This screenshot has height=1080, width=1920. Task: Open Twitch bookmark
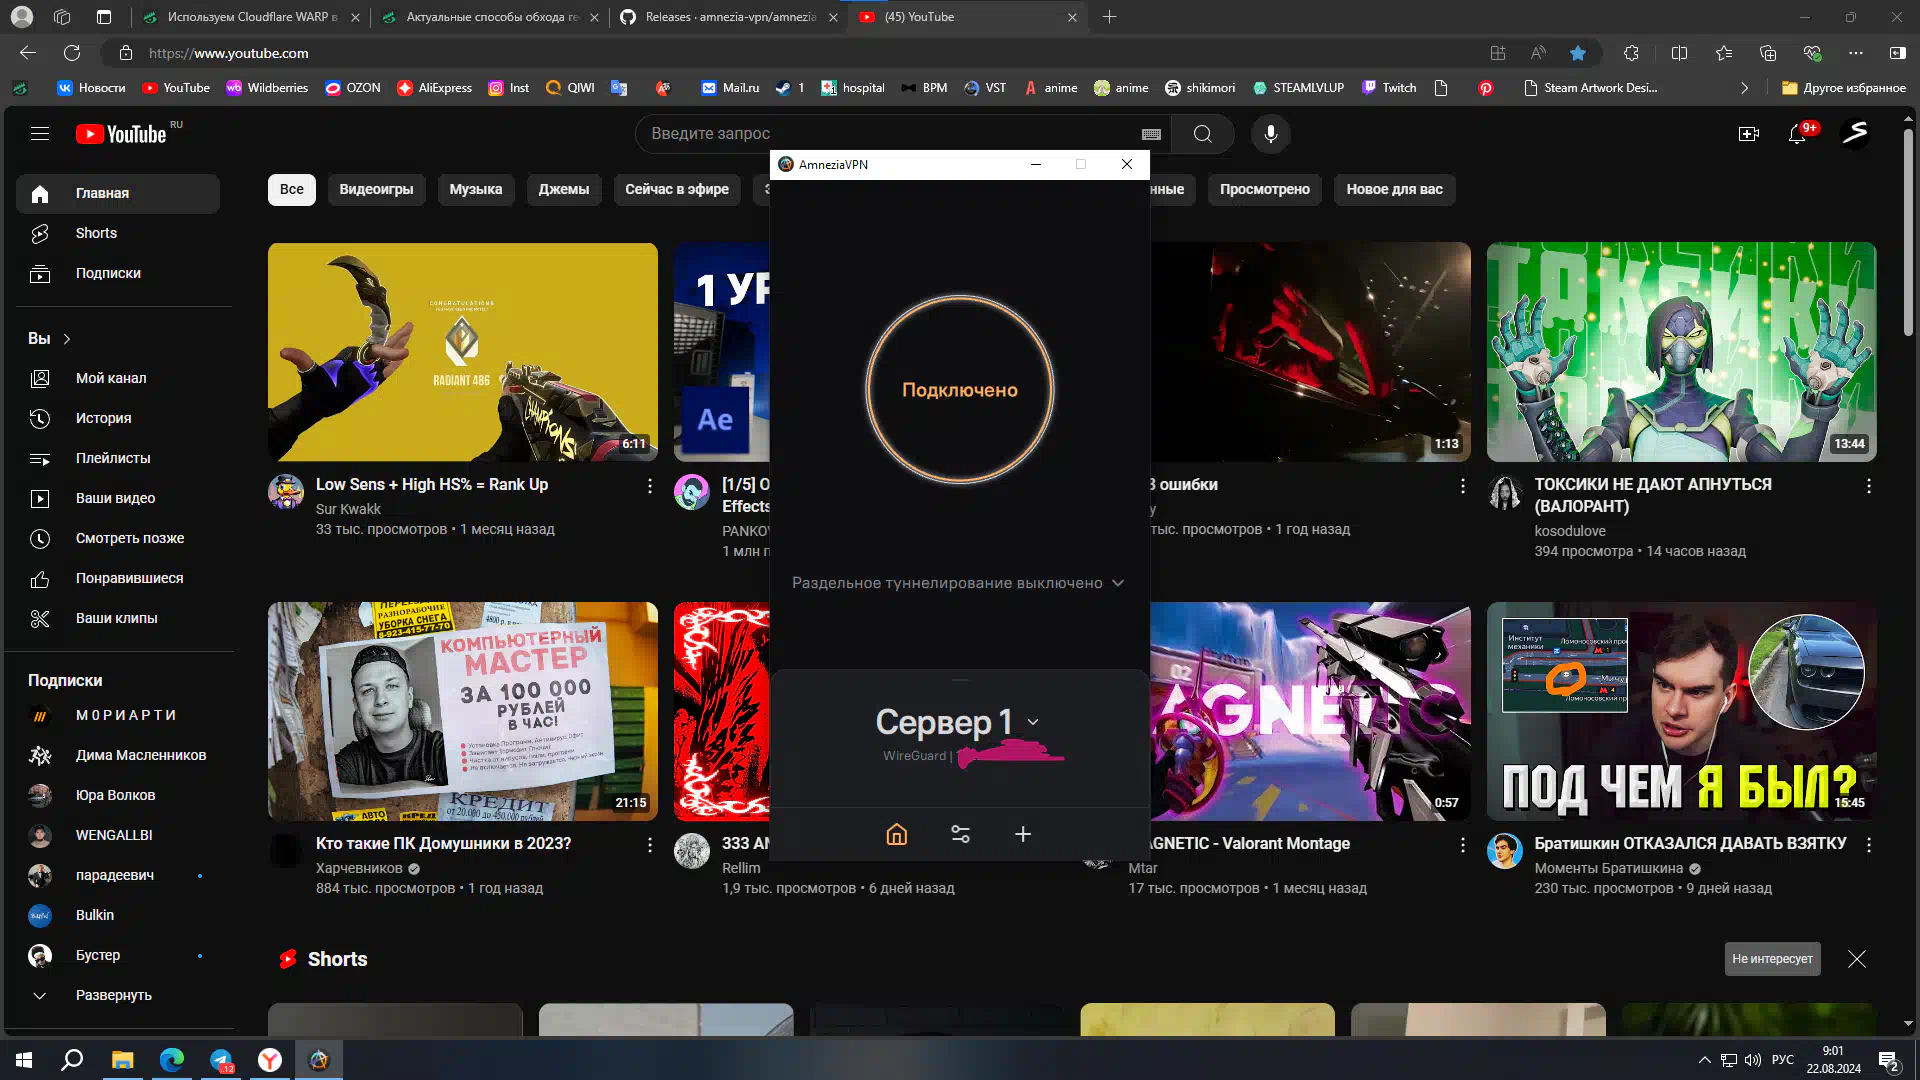[x=1388, y=88]
